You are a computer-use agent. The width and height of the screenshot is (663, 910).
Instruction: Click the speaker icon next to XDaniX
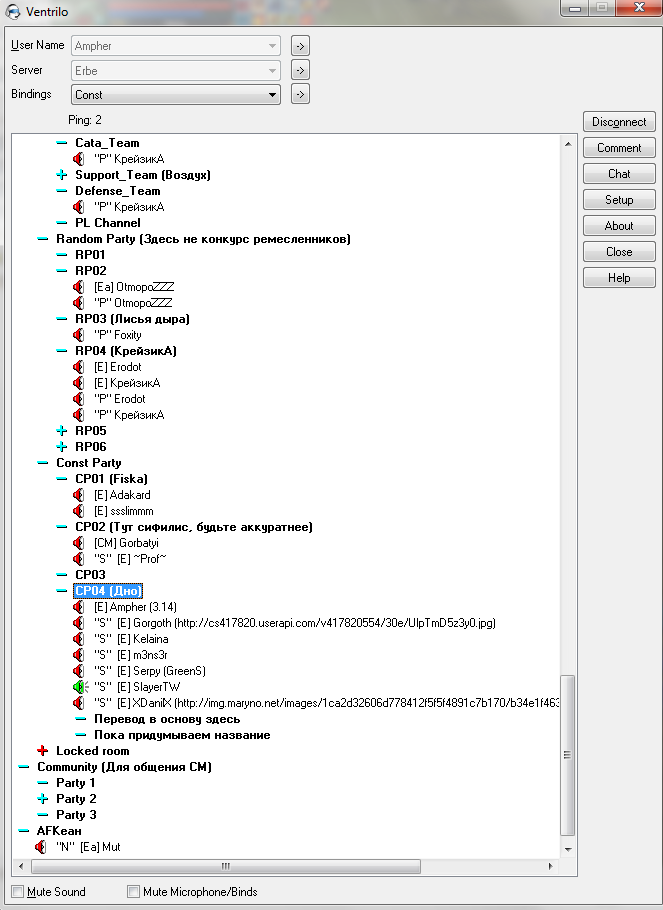(78, 703)
